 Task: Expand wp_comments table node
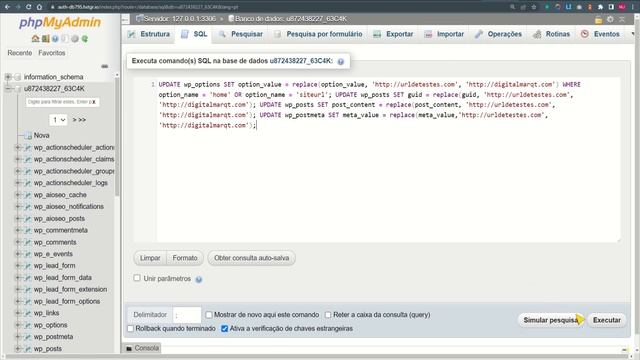point(18,242)
